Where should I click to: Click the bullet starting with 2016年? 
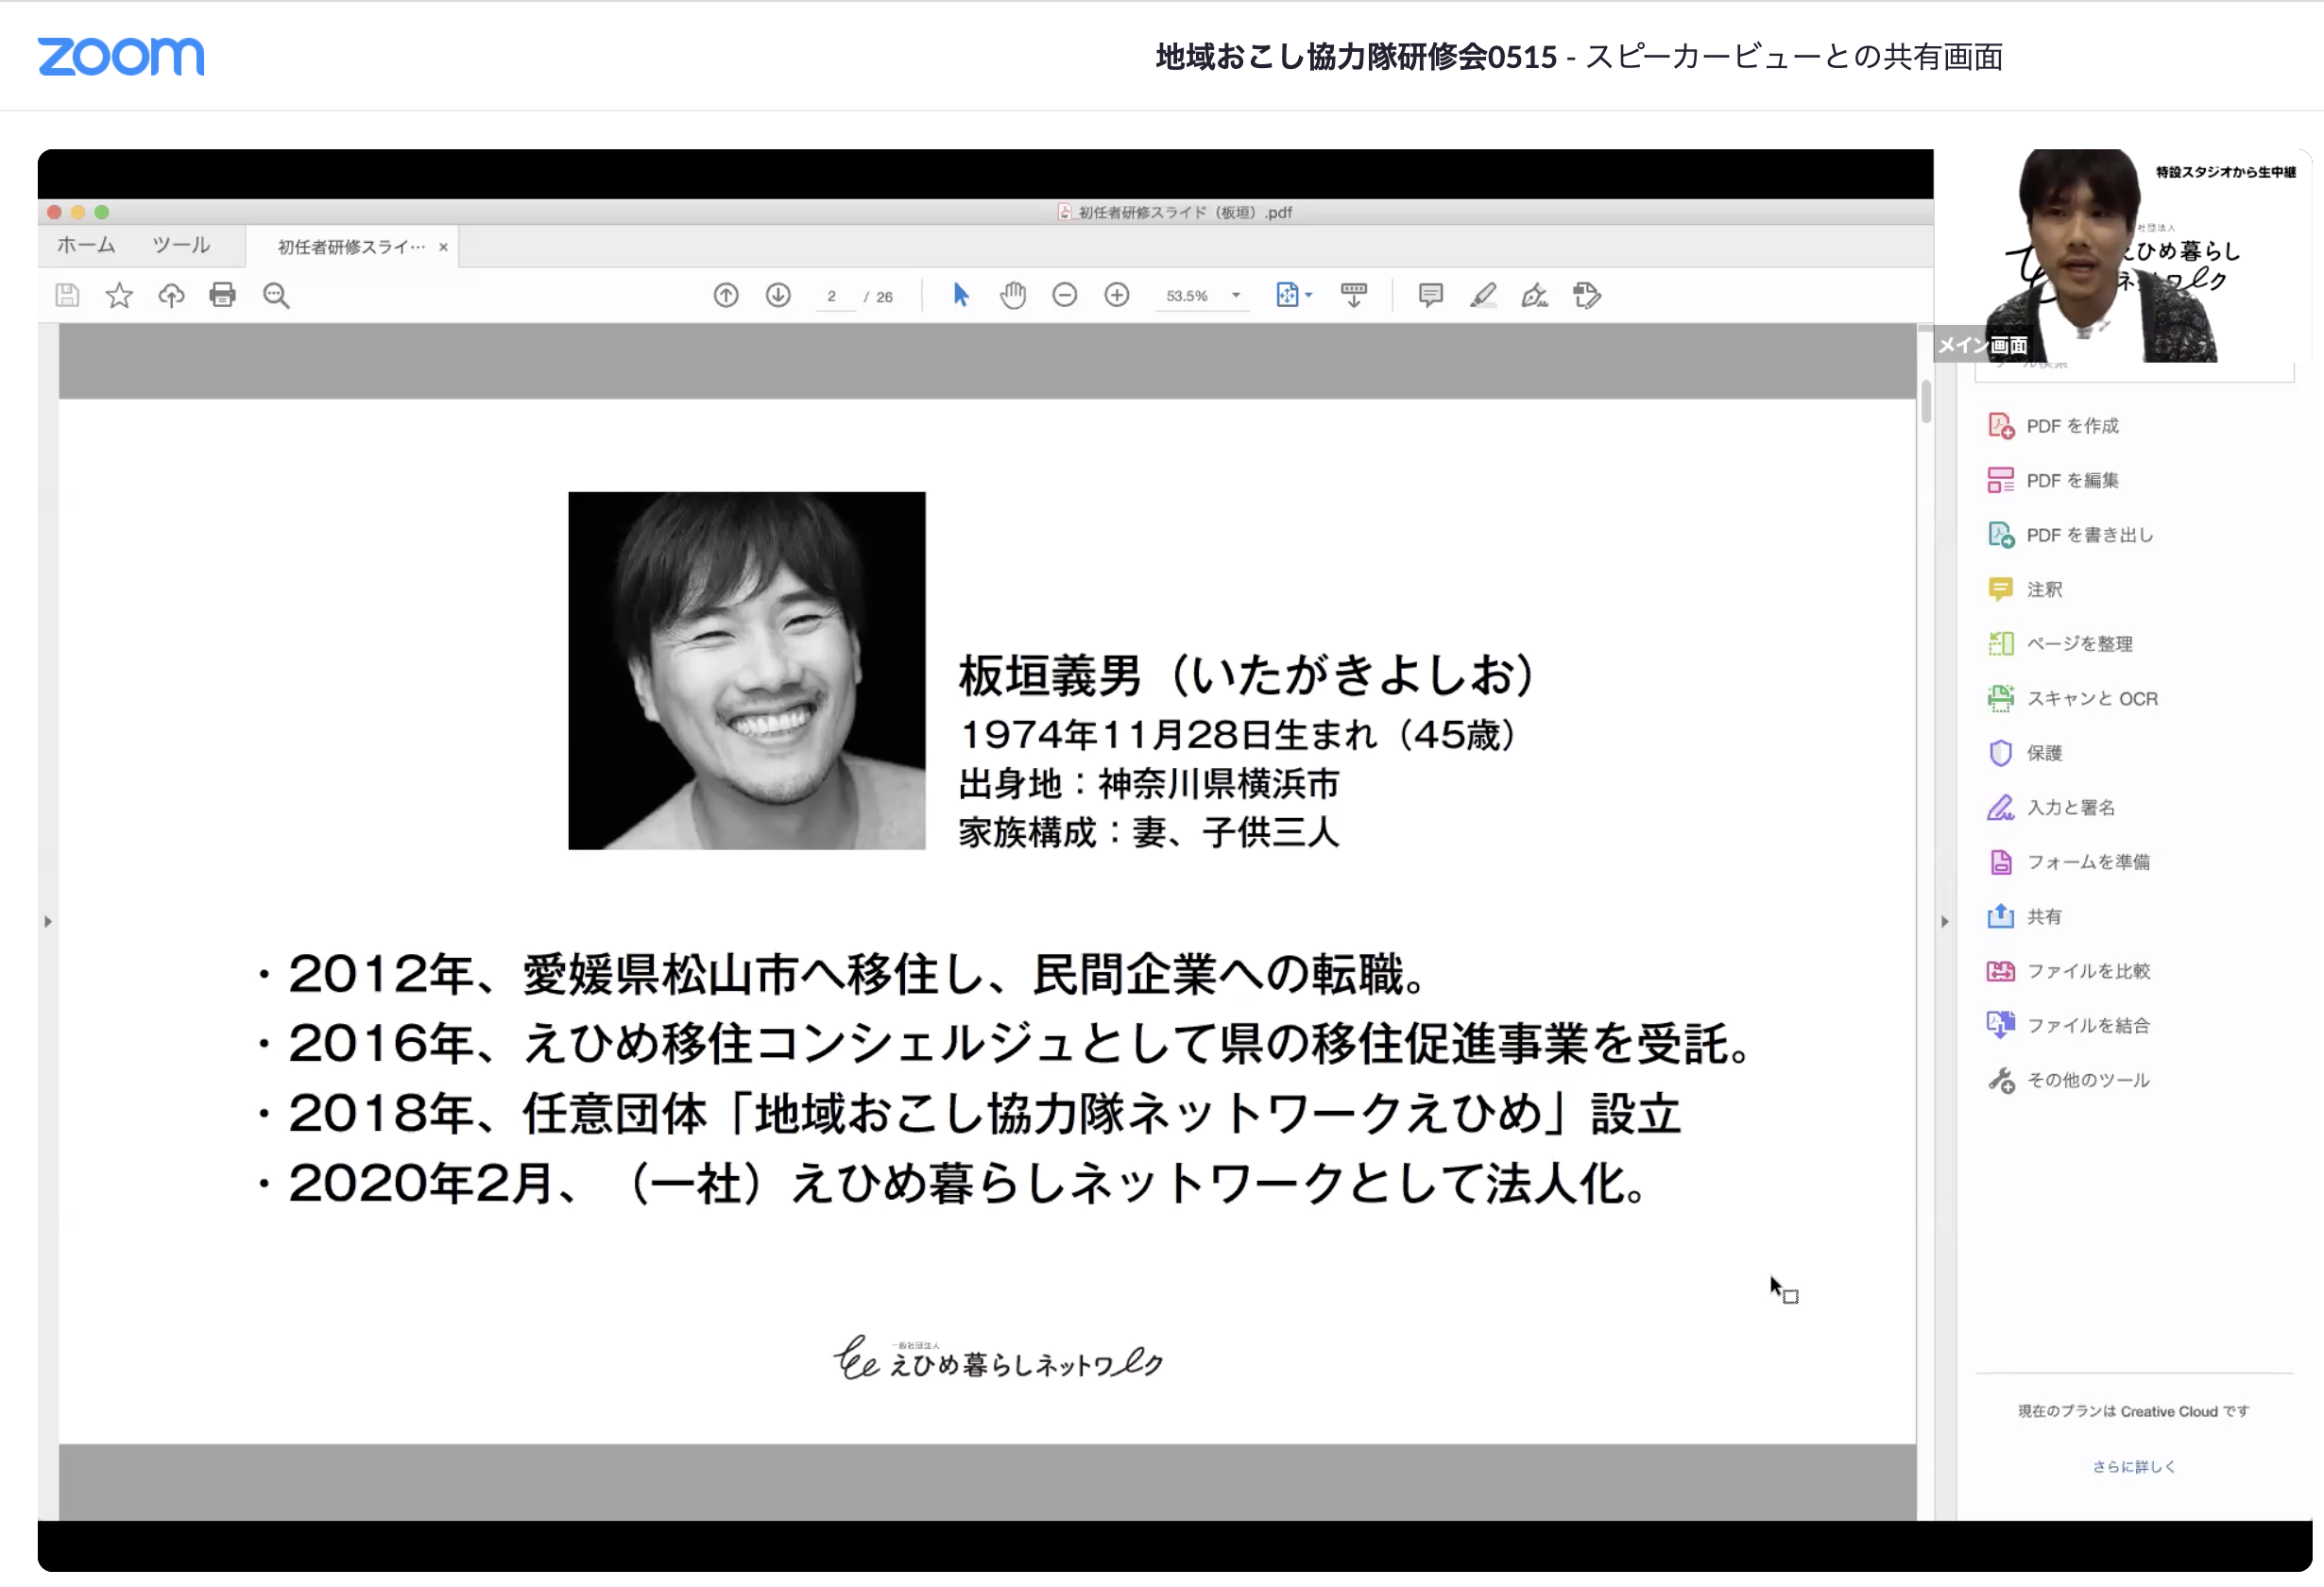pos(1005,1044)
